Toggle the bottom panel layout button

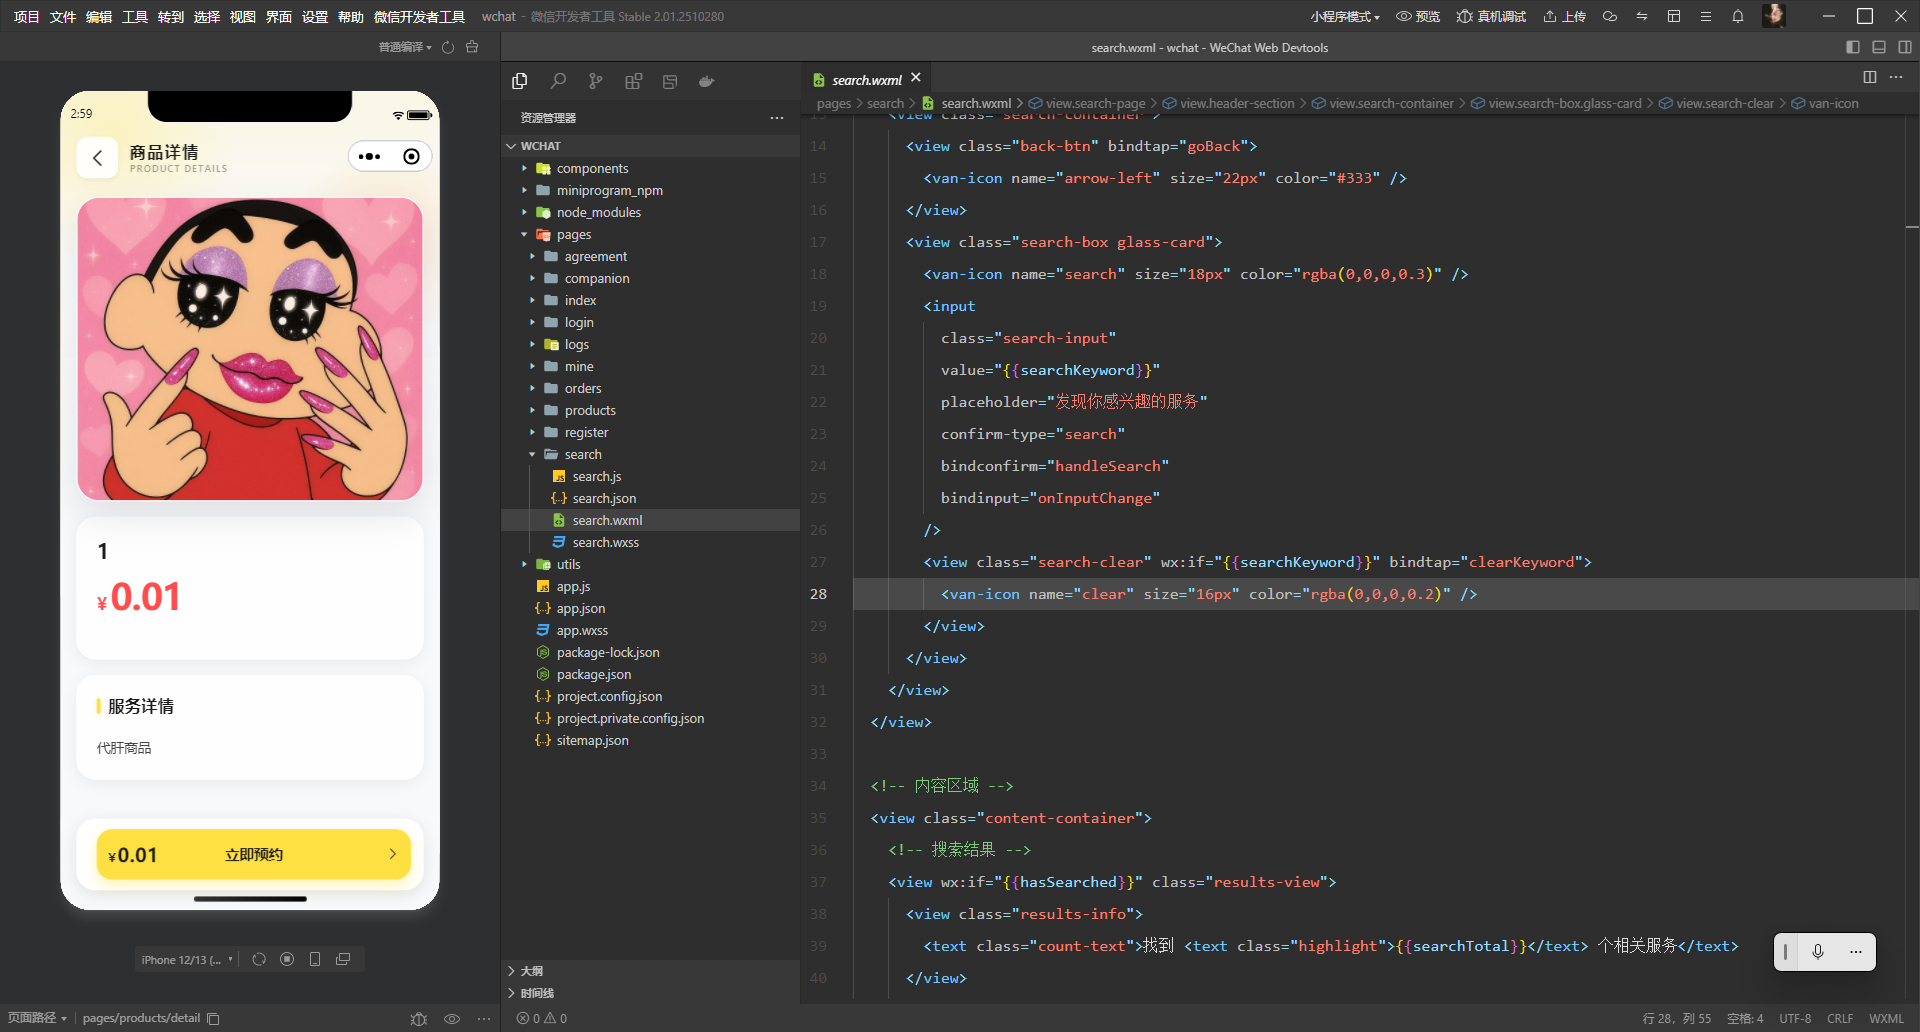coord(1879,47)
